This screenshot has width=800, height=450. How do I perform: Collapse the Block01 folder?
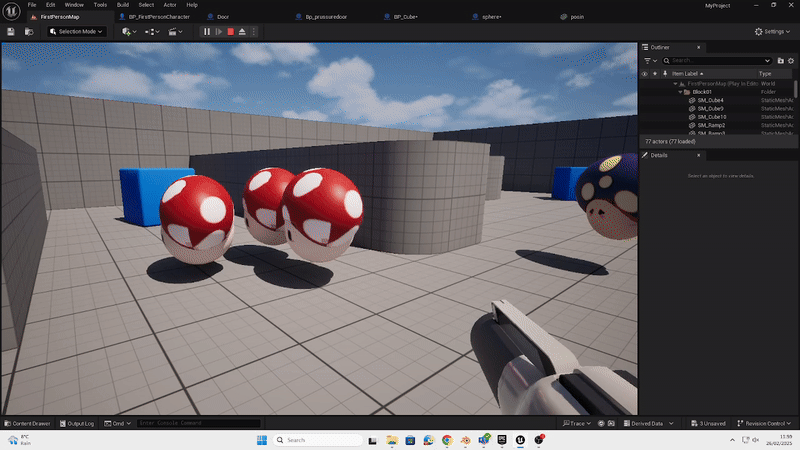click(x=680, y=92)
